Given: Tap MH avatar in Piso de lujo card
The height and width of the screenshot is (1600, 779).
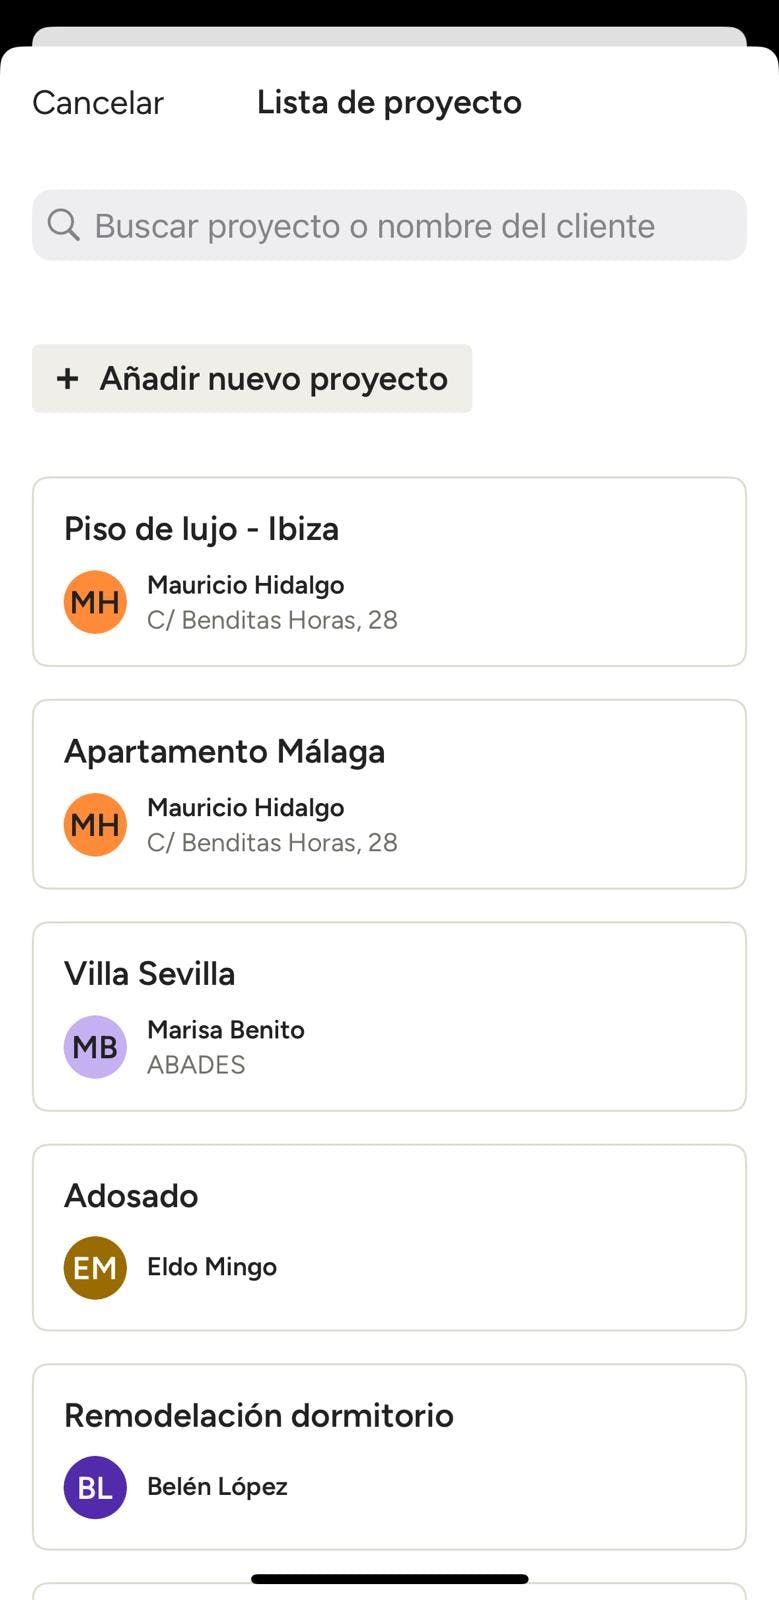Looking at the screenshot, I should tap(95, 602).
